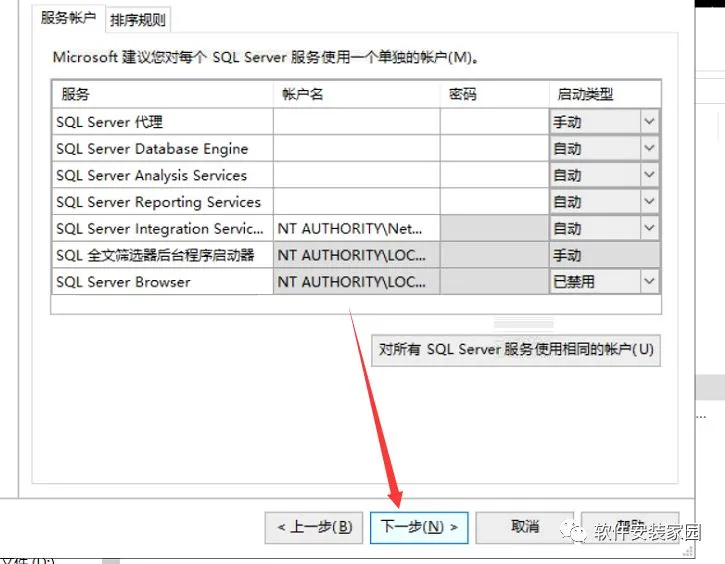Click account name of SQL Server Browser
The width and height of the screenshot is (725, 564).
[x=356, y=282]
